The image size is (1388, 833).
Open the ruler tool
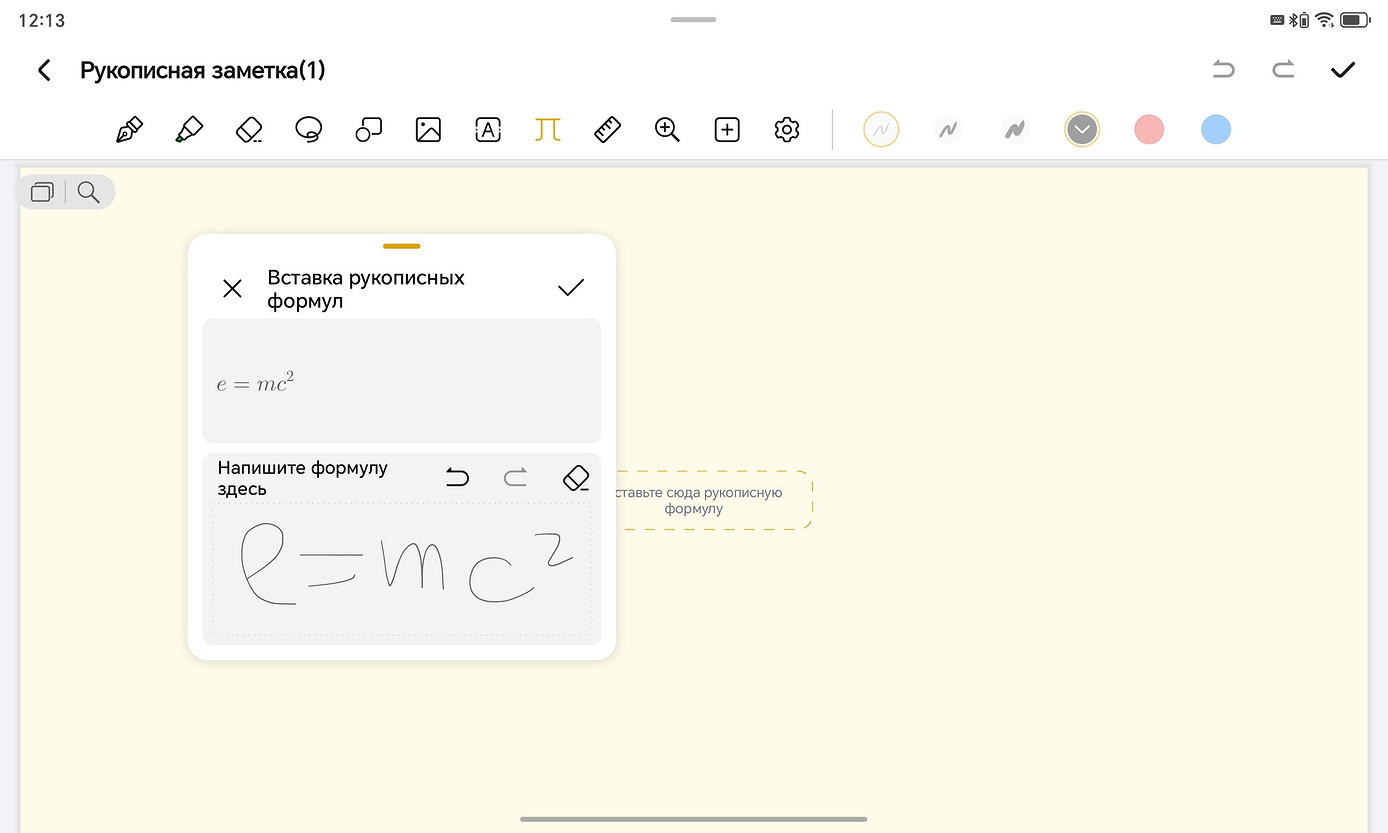607,130
